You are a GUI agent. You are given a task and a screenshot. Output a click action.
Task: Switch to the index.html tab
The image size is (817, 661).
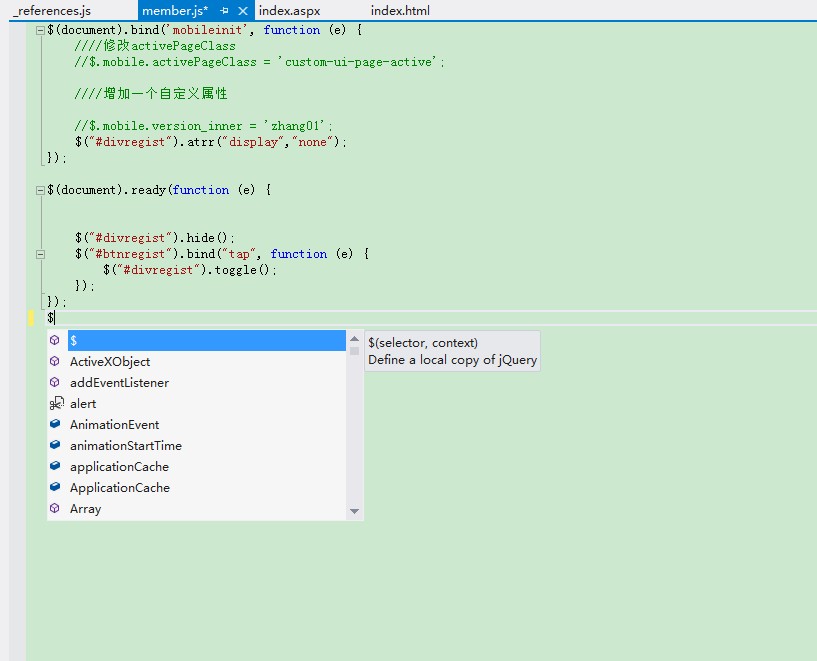[400, 11]
